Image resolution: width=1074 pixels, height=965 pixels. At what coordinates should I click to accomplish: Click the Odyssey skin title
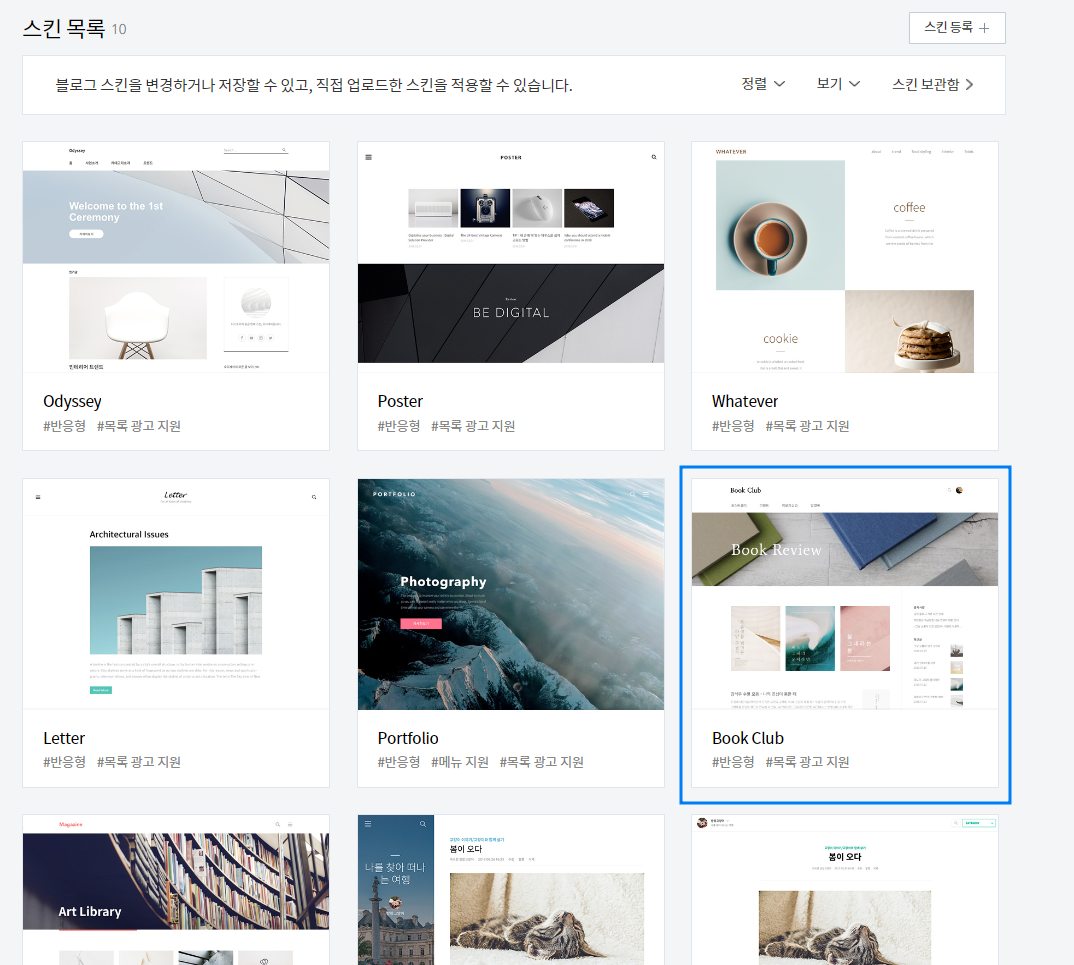[x=73, y=401]
